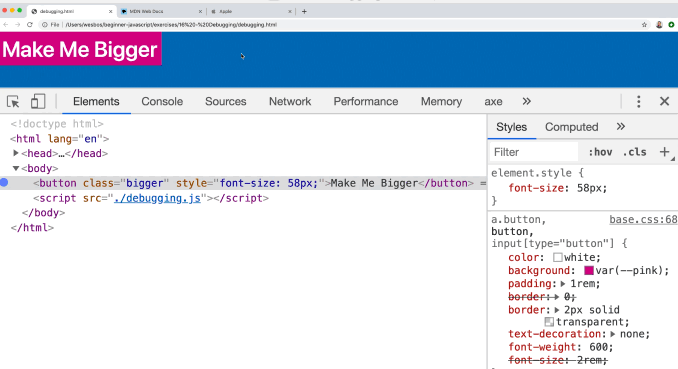Toggle the device toolbar icon
Image resolution: width=678 pixels, height=369 pixels.
(x=38, y=102)
